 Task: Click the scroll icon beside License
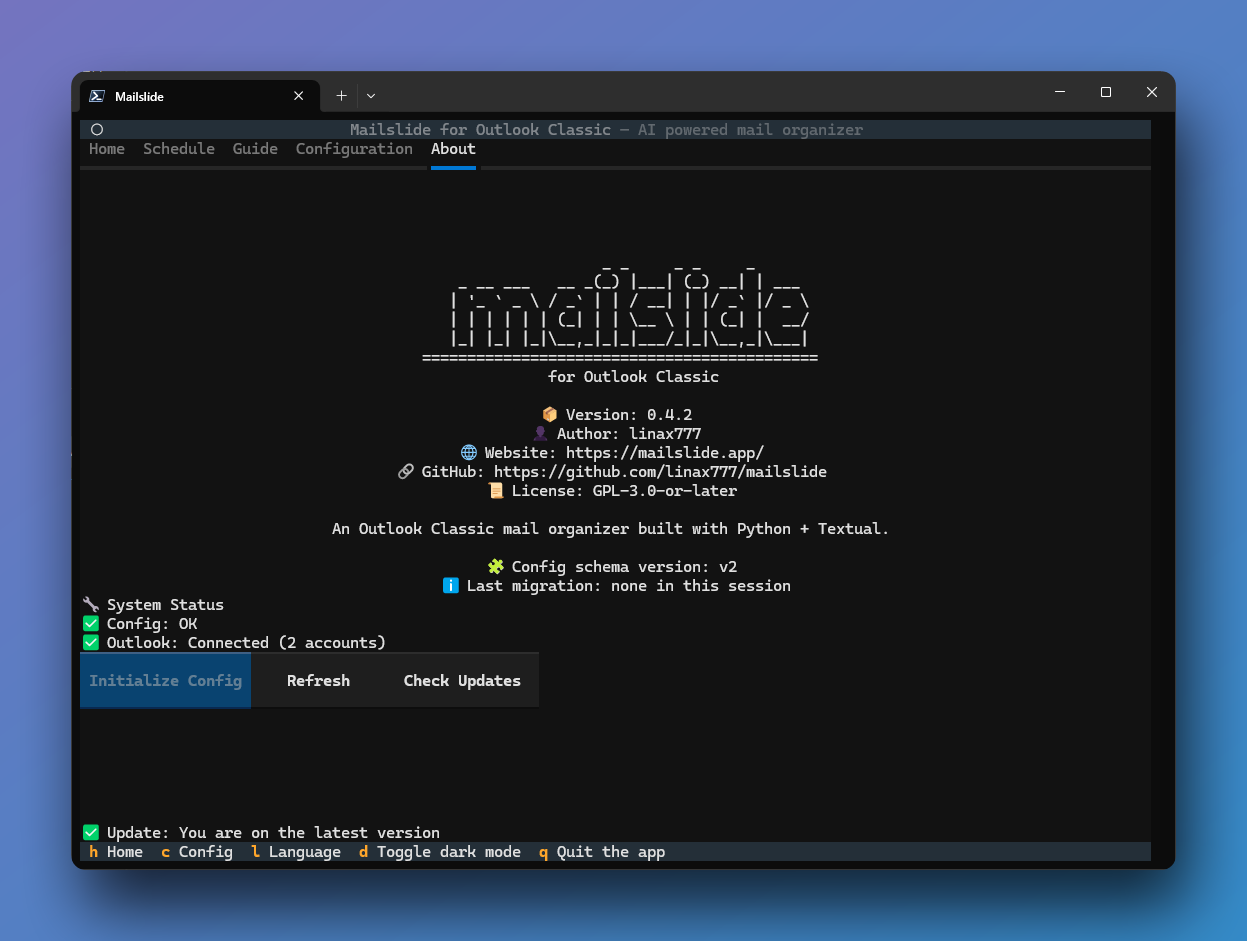point(497,490)
